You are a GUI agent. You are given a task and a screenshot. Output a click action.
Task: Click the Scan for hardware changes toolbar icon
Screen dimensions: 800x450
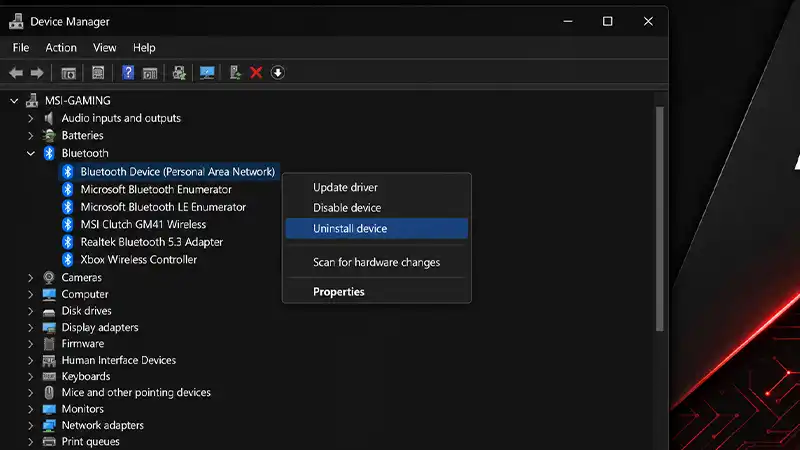[179, 73]
